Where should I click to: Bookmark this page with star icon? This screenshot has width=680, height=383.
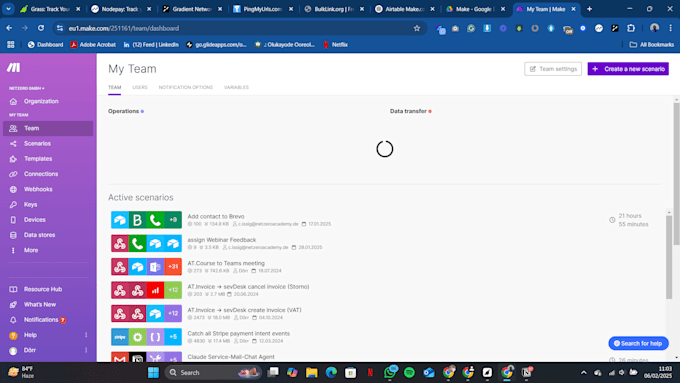click(x=417, y=28)
